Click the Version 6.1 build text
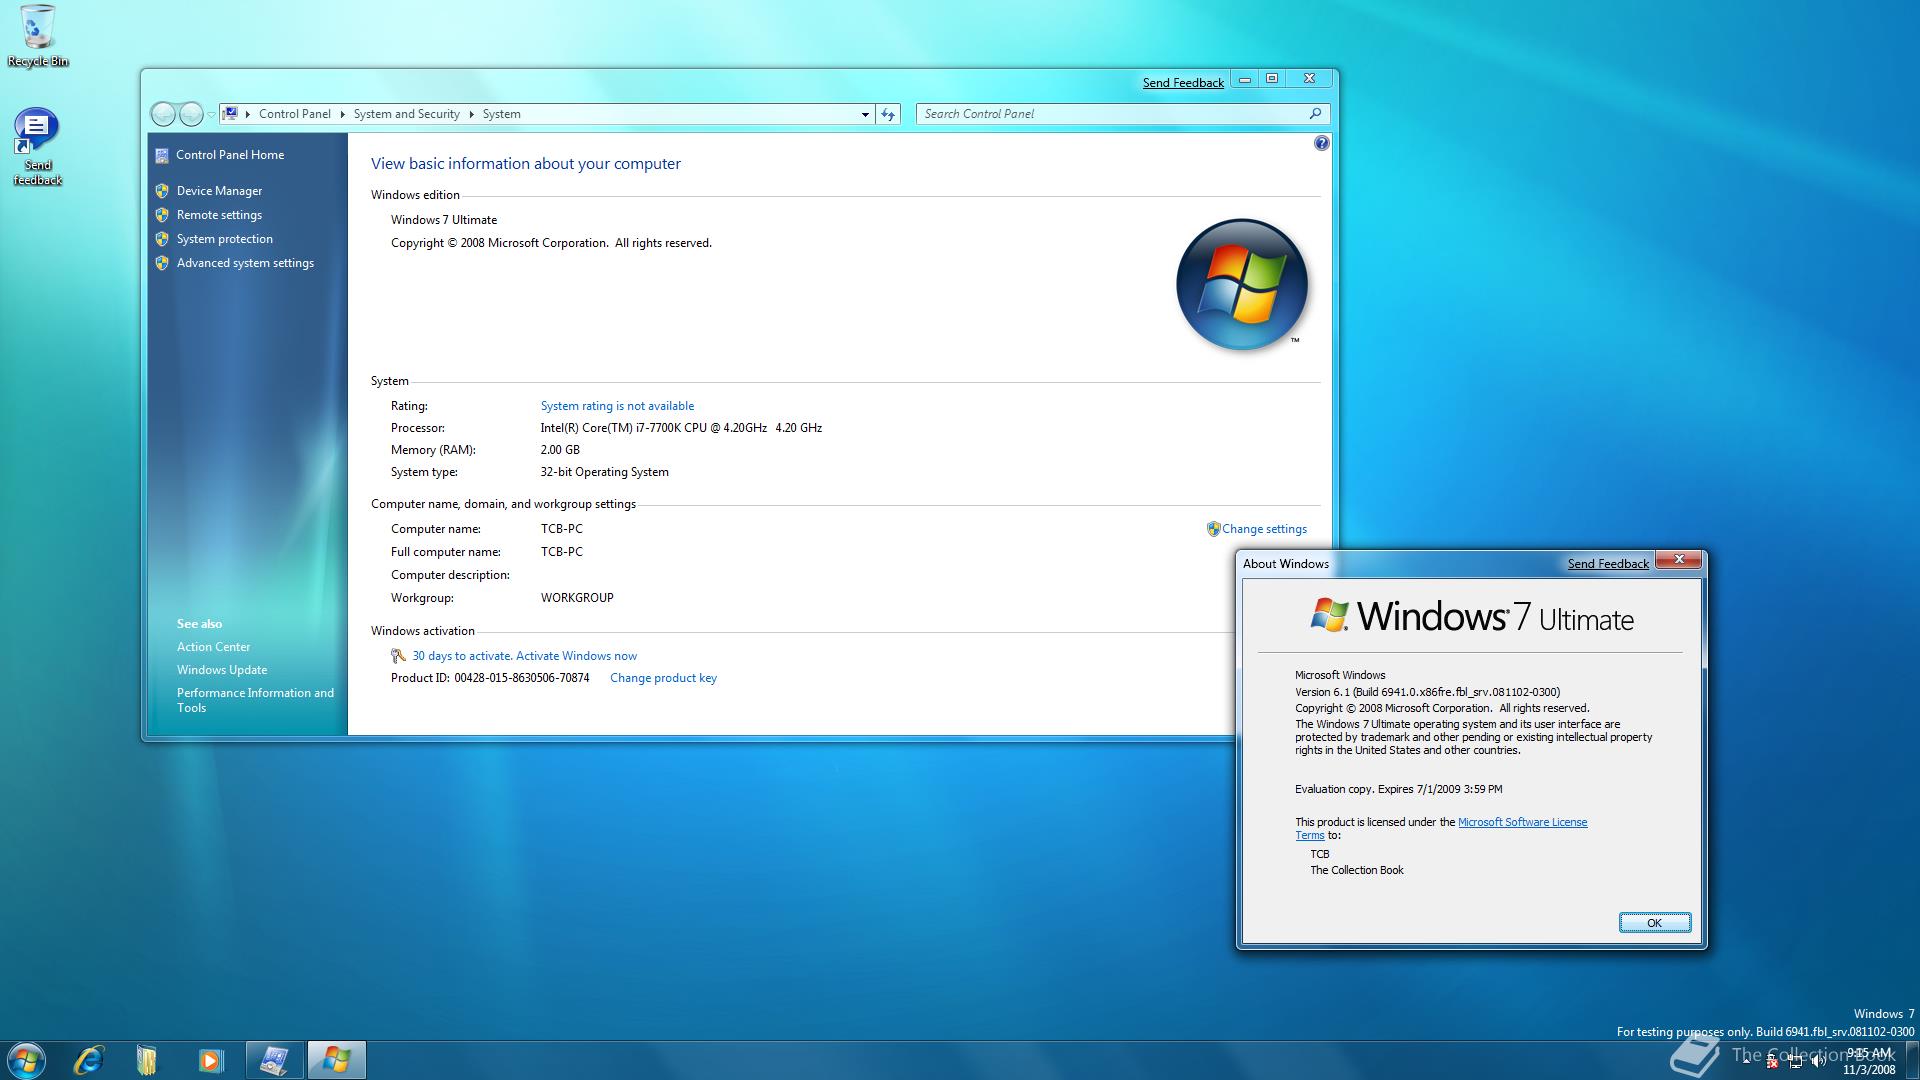Screen dimensions: 1920x1080 (x=1427, y=692)
